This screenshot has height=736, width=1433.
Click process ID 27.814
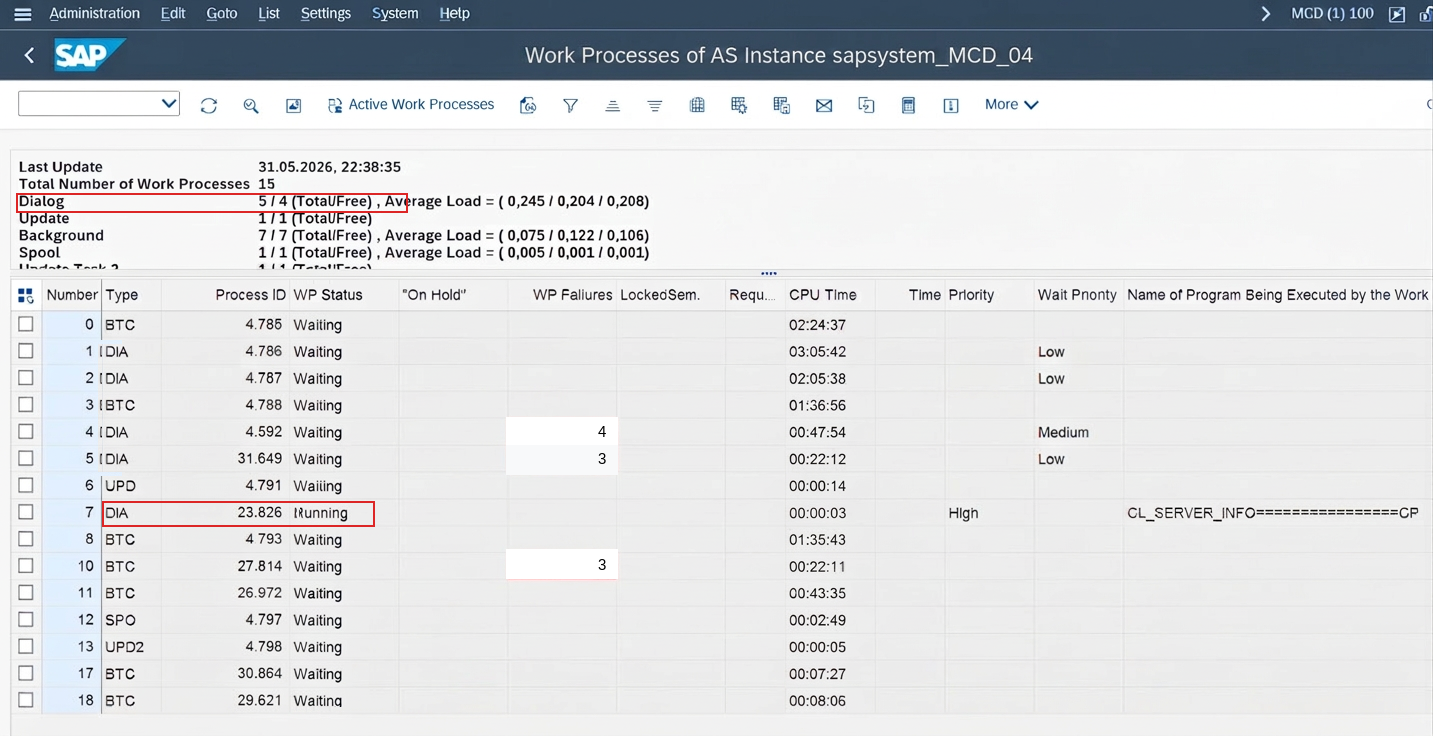(x=226, y=566)
